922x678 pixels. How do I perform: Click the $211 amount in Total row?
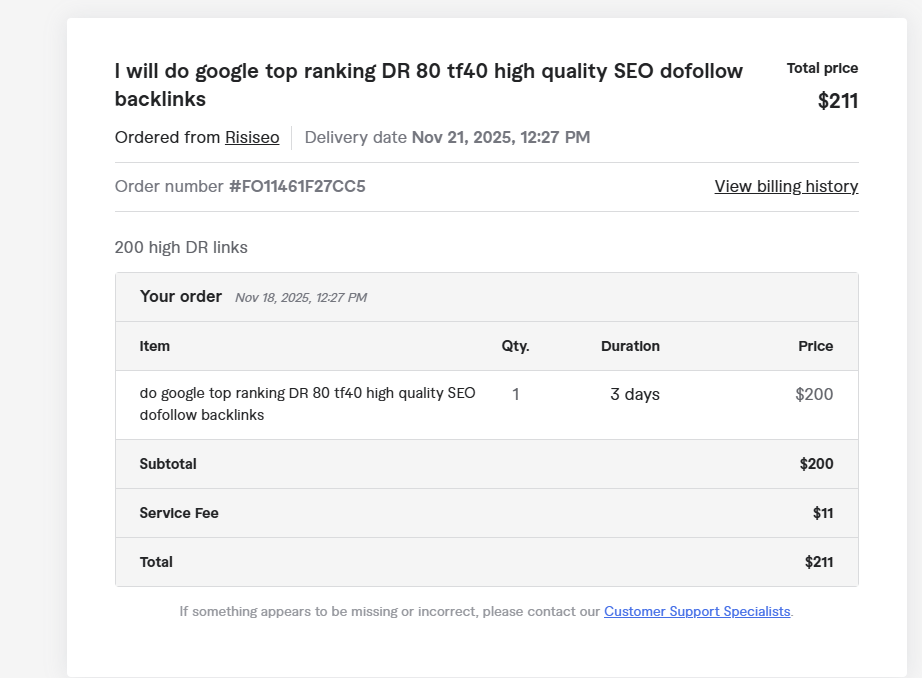[818, 562]
